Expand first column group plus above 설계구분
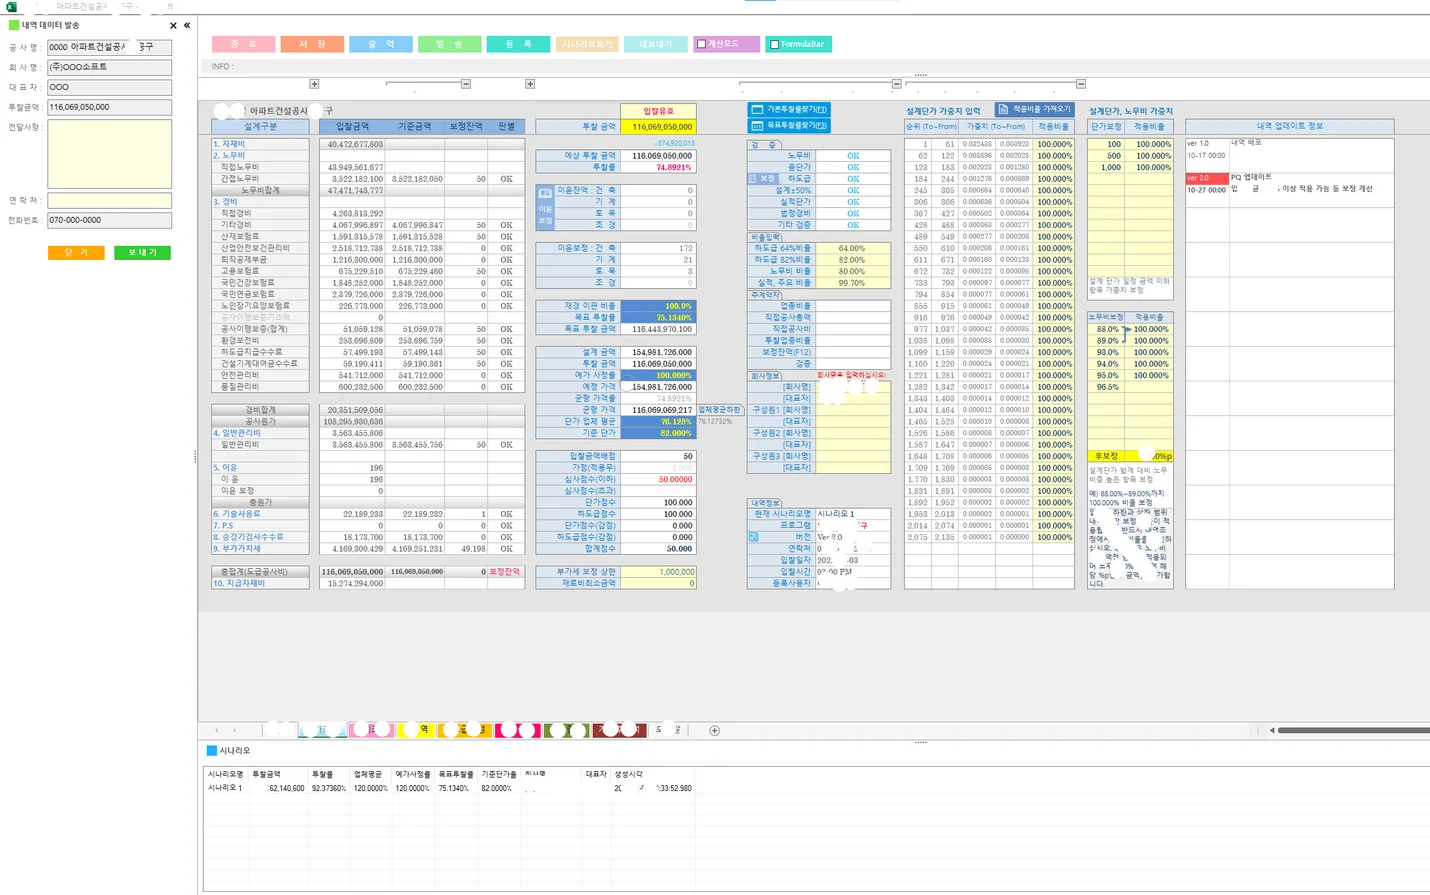Screen dimensions: 1430x895 tap(314, 84)
